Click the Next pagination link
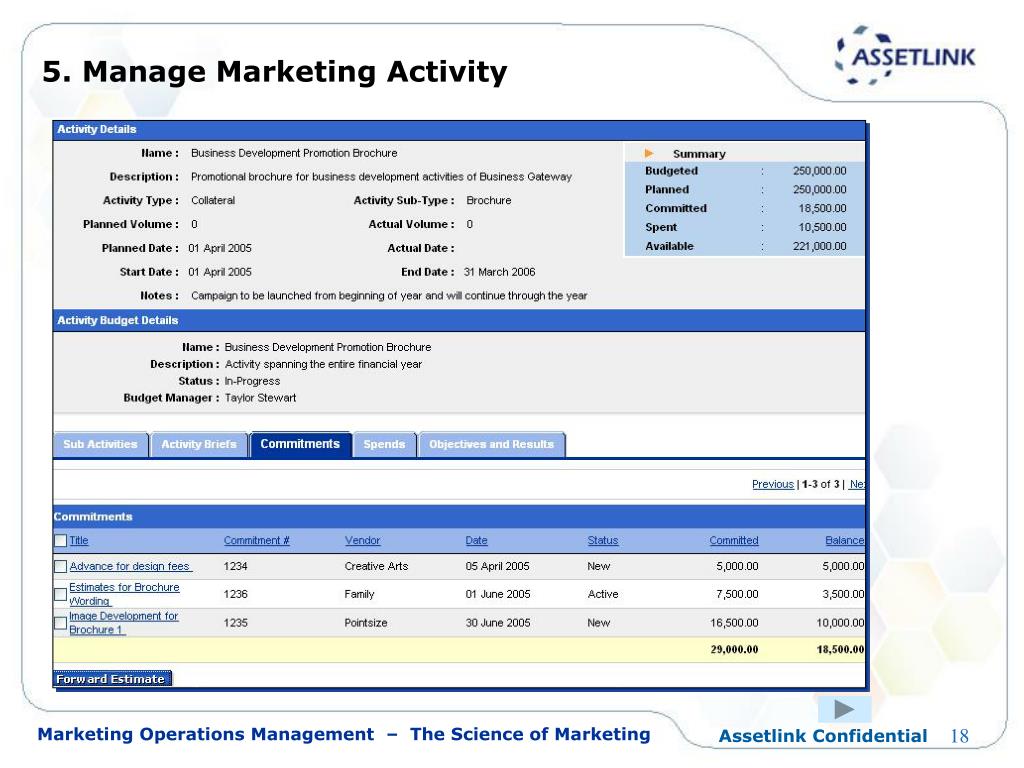This screenshot has width=1024, height=768. click(x=857, y=485)
